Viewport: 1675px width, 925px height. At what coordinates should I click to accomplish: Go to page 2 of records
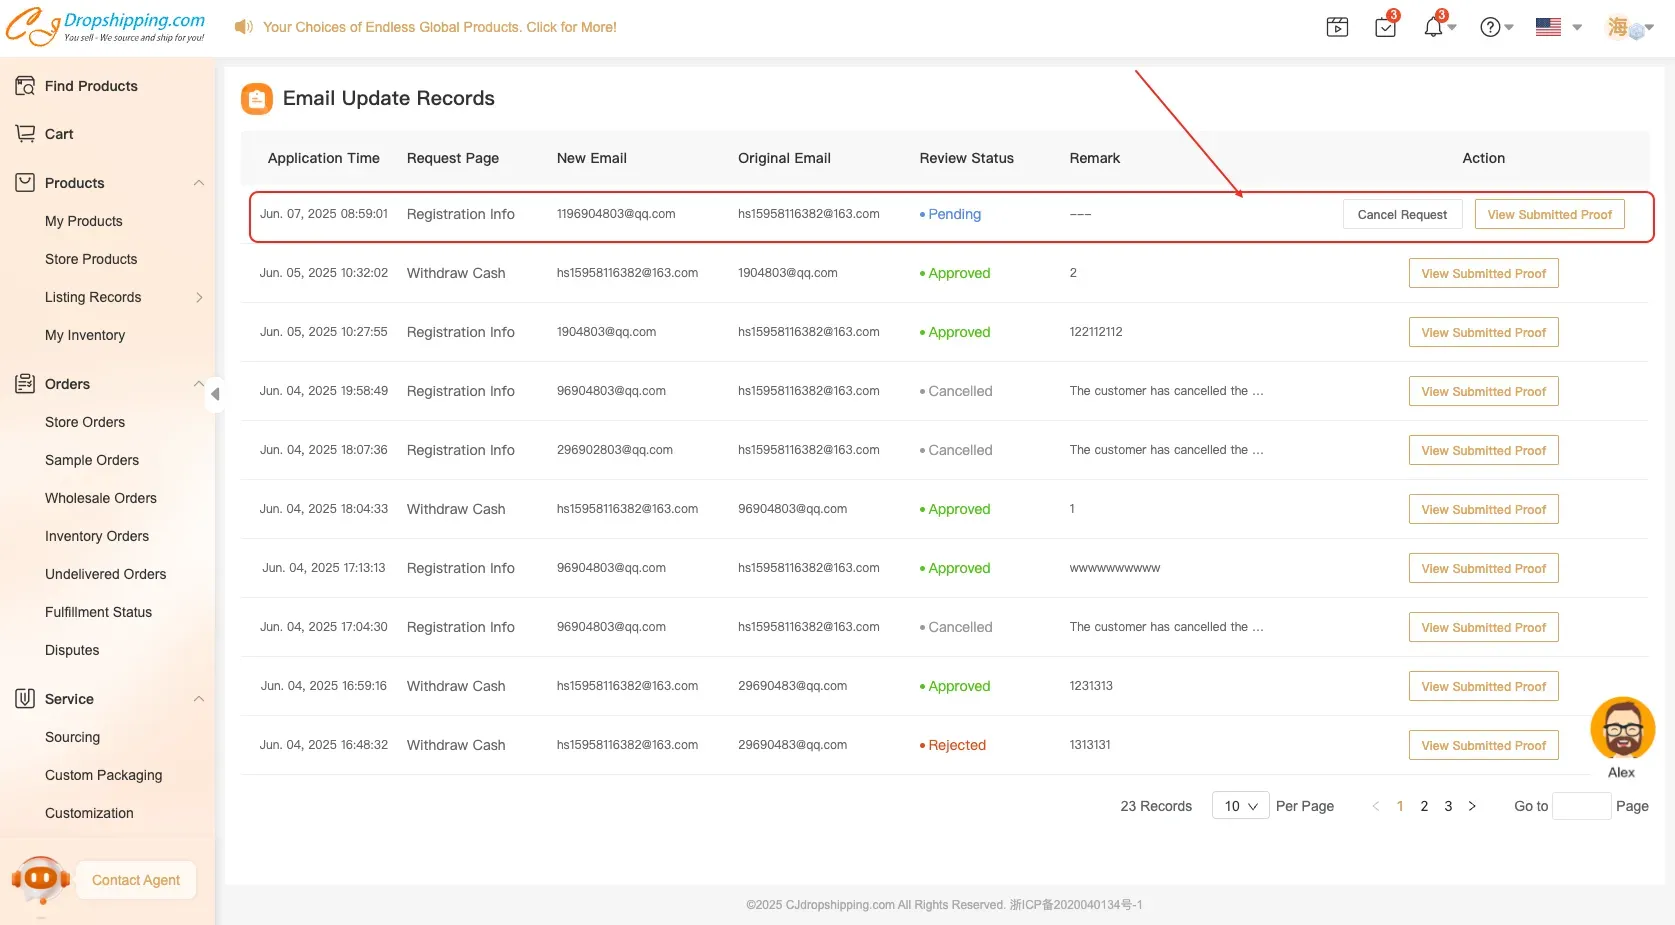click(1424, 806)
